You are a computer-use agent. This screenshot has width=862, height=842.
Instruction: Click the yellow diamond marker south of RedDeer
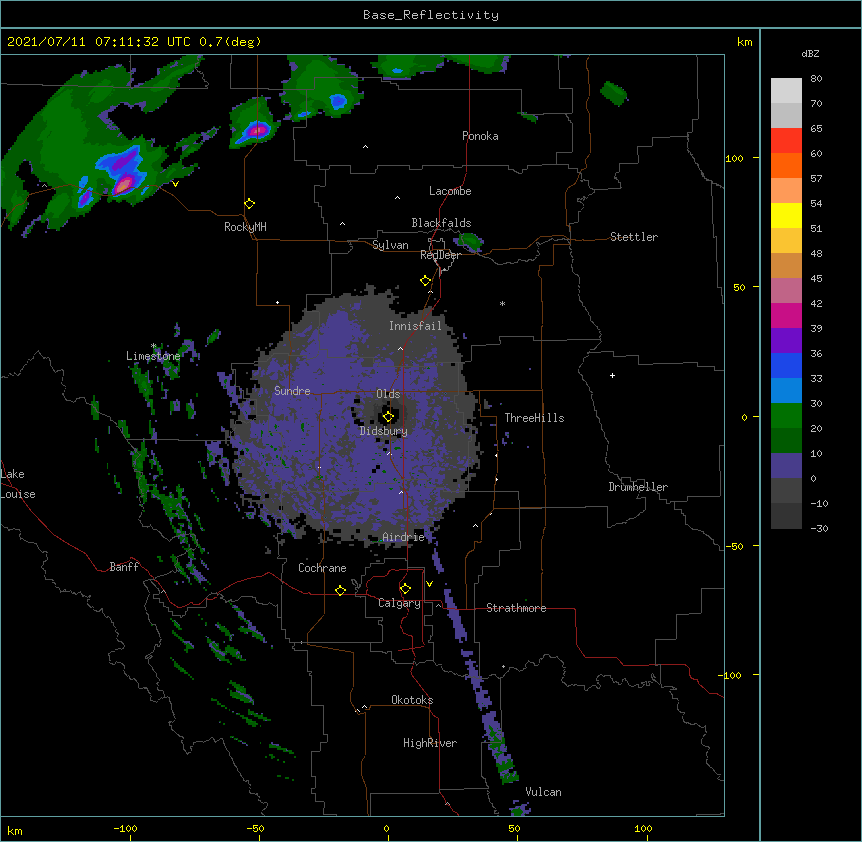click(x=426, y=281)
